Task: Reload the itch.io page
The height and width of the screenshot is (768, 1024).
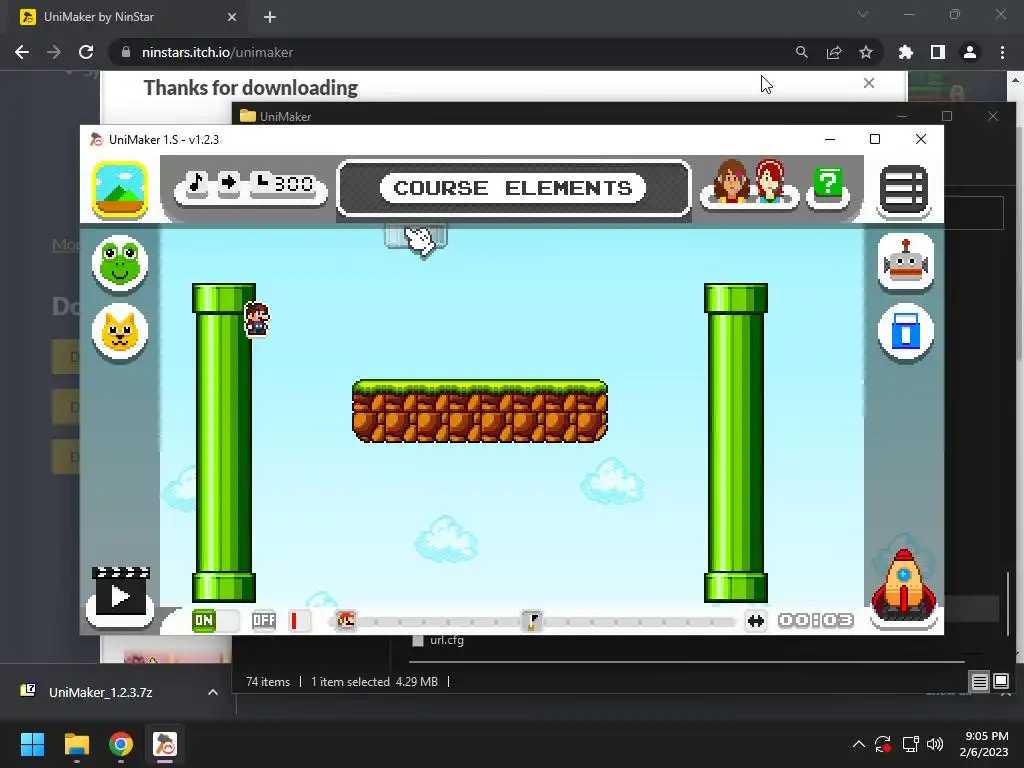Action: [x=86, y=52]
